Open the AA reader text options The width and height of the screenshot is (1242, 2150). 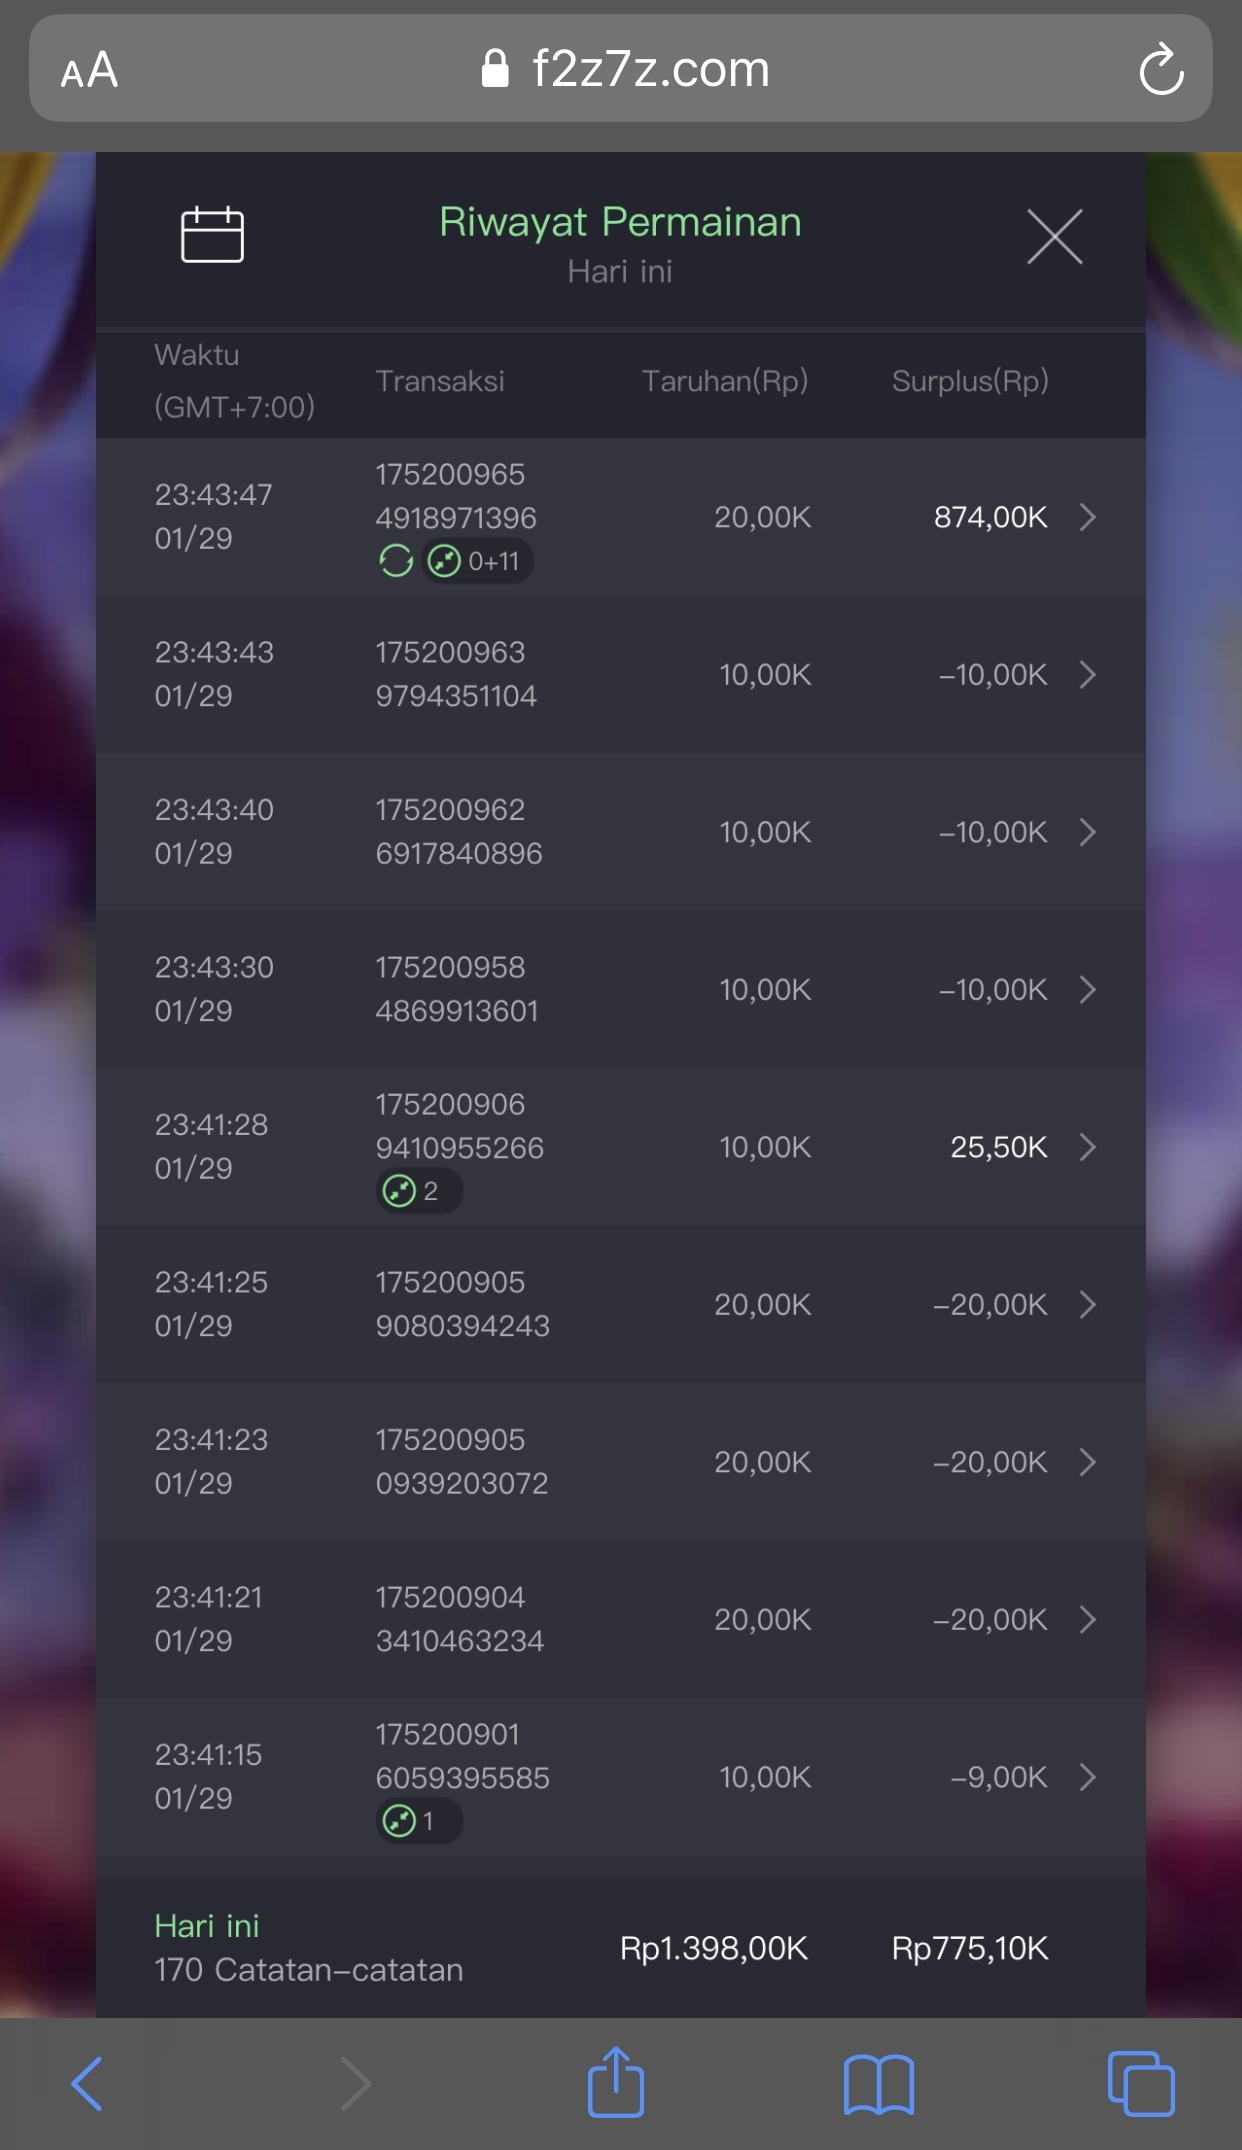[x=90, y=70]
